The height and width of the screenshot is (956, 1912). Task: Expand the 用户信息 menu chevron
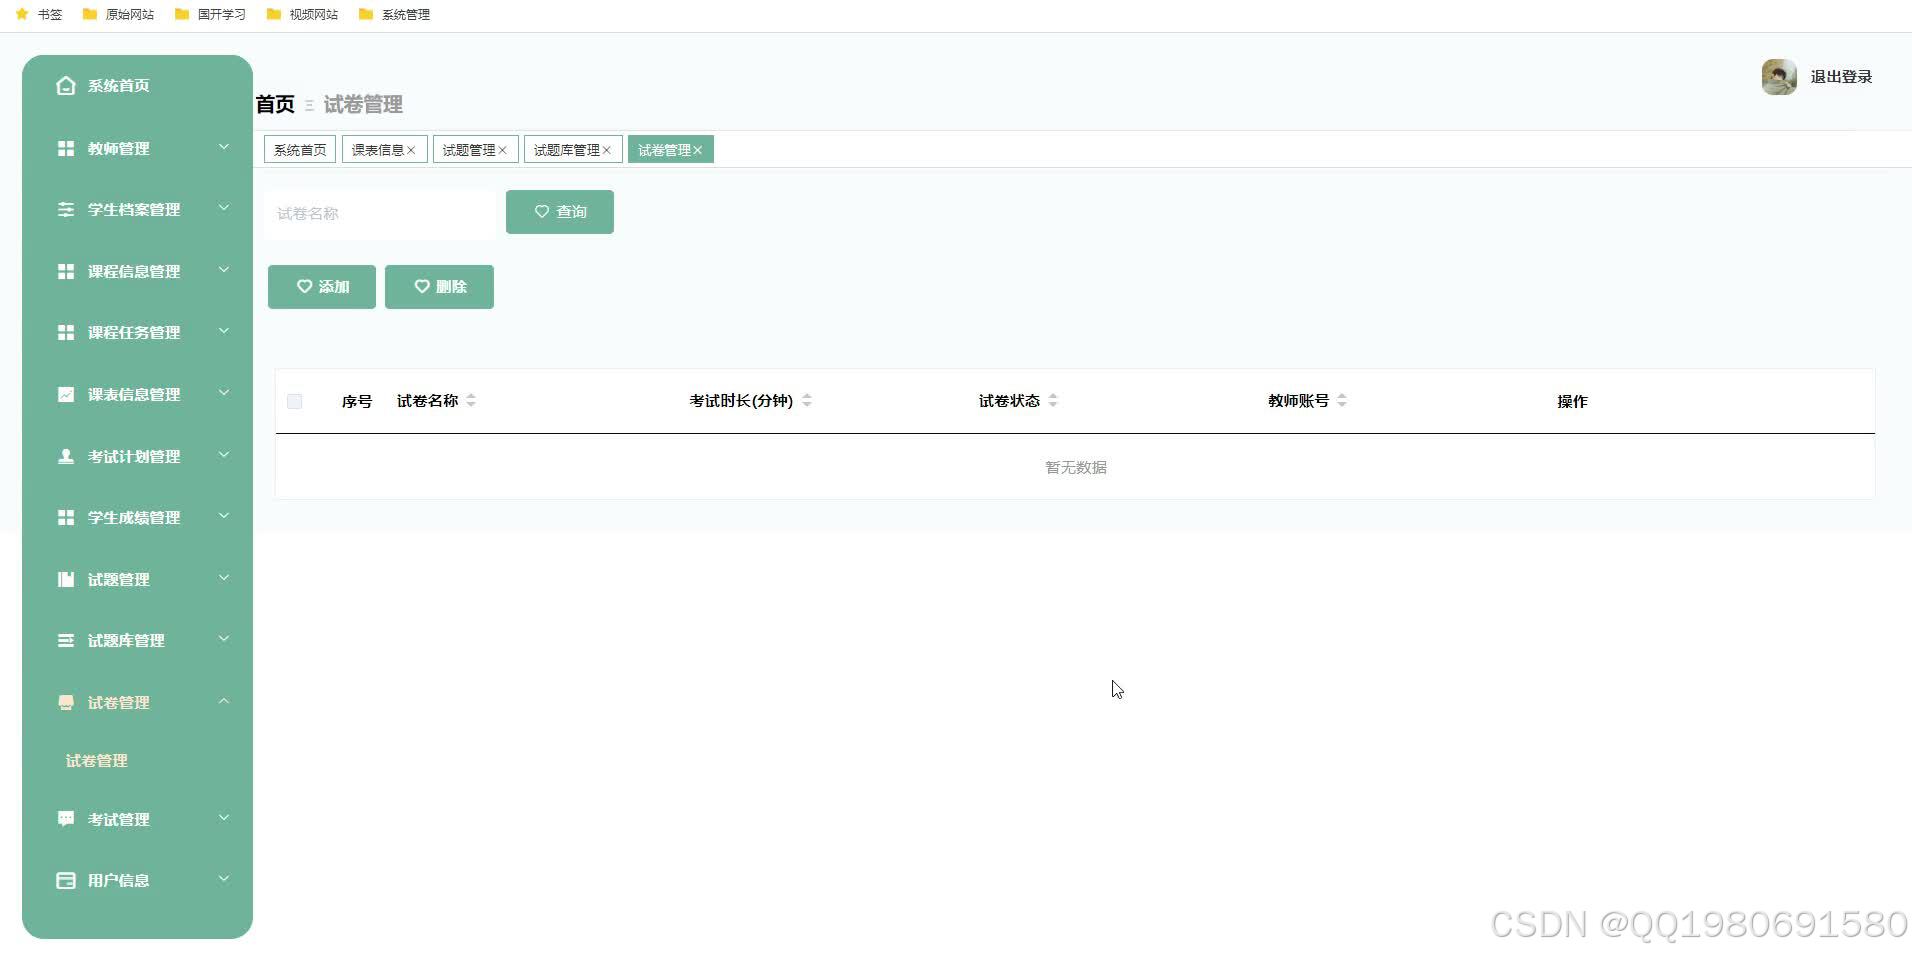(224, 879)
